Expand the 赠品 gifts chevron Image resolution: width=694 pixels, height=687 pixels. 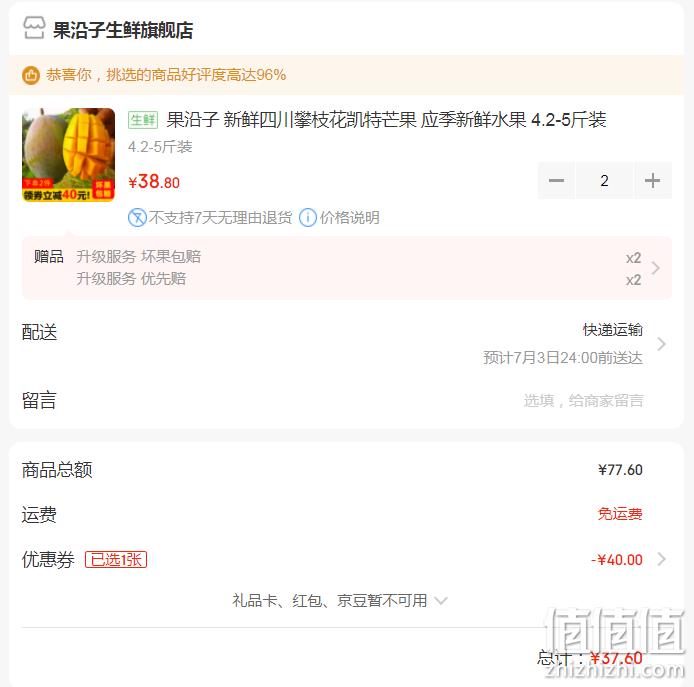tap(655, 268)
